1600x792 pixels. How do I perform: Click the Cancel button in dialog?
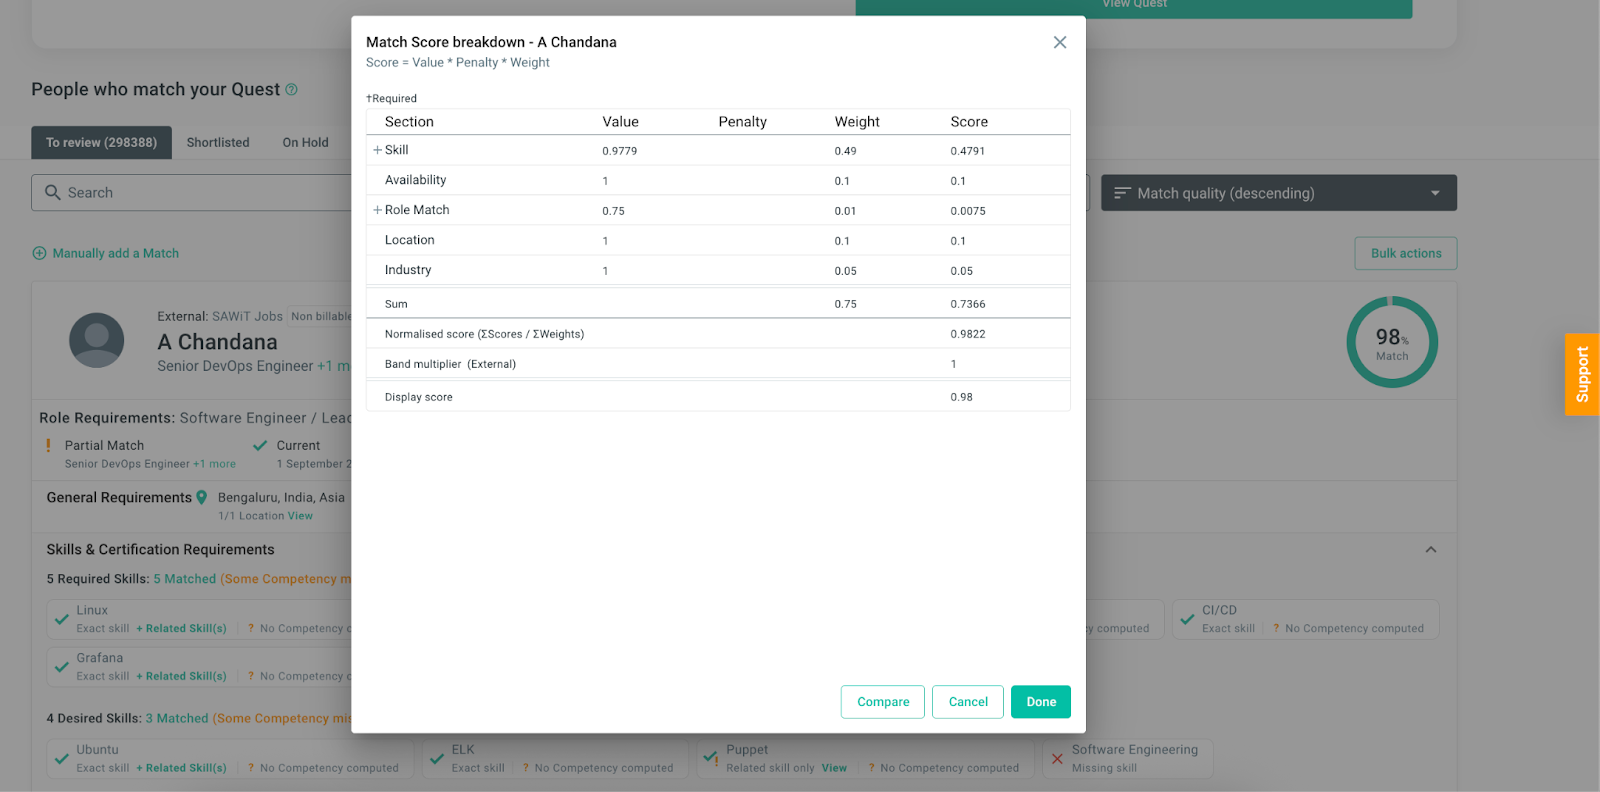click(x=967, y=702)
